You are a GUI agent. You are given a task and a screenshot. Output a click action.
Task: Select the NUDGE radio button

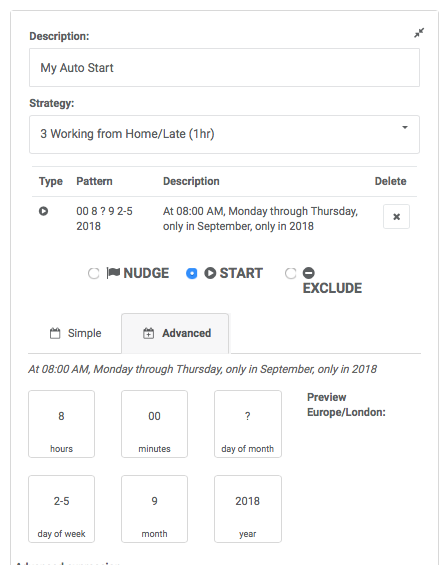pos(94,273)
